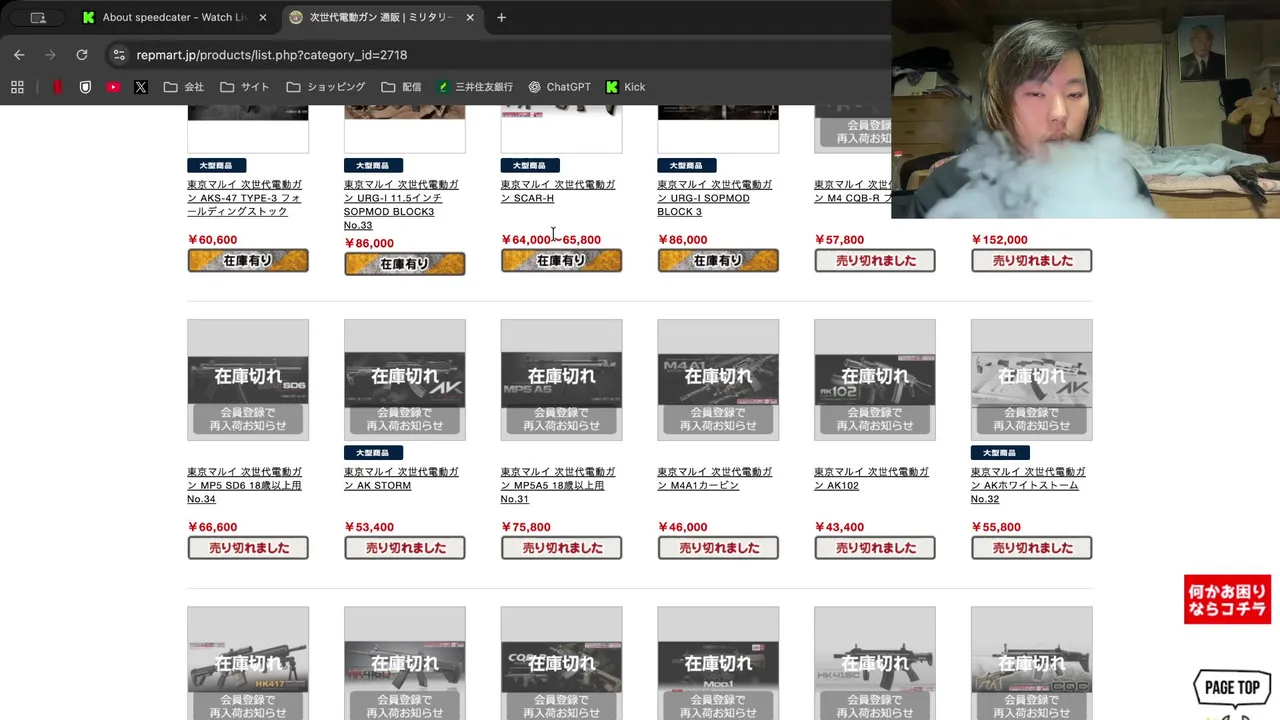Open MP5 SD6 product thumbnail

click(x=248, y=380)
